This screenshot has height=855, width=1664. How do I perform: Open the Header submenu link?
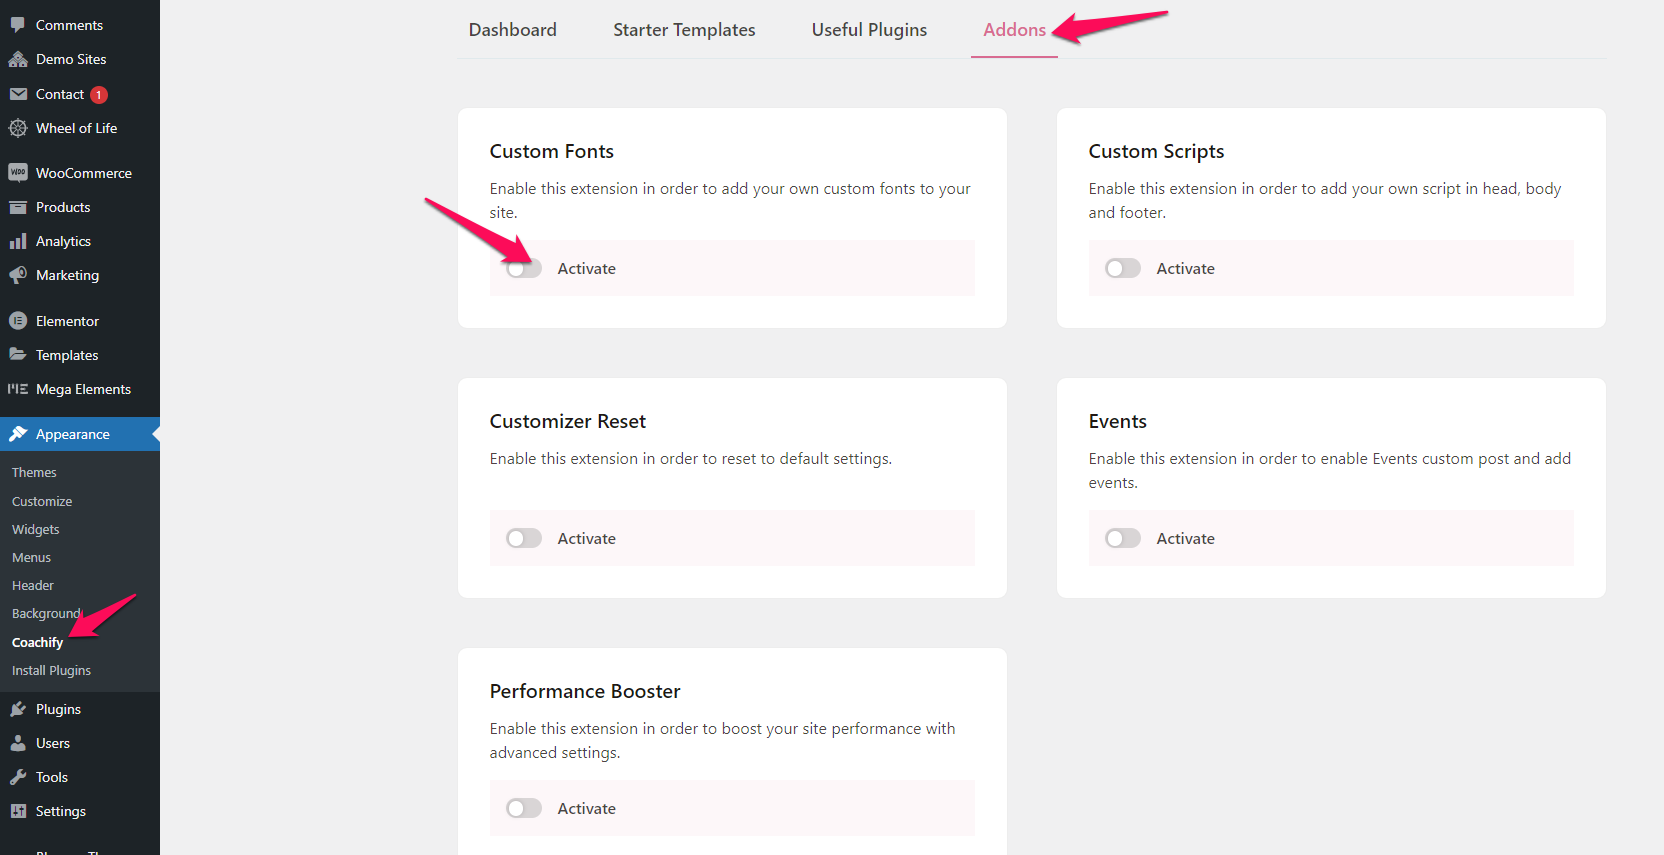click(33, 585)
